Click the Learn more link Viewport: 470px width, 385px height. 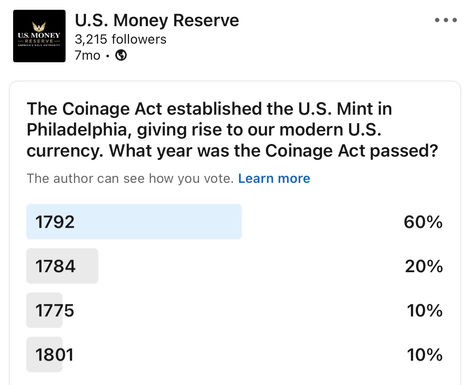274,178
